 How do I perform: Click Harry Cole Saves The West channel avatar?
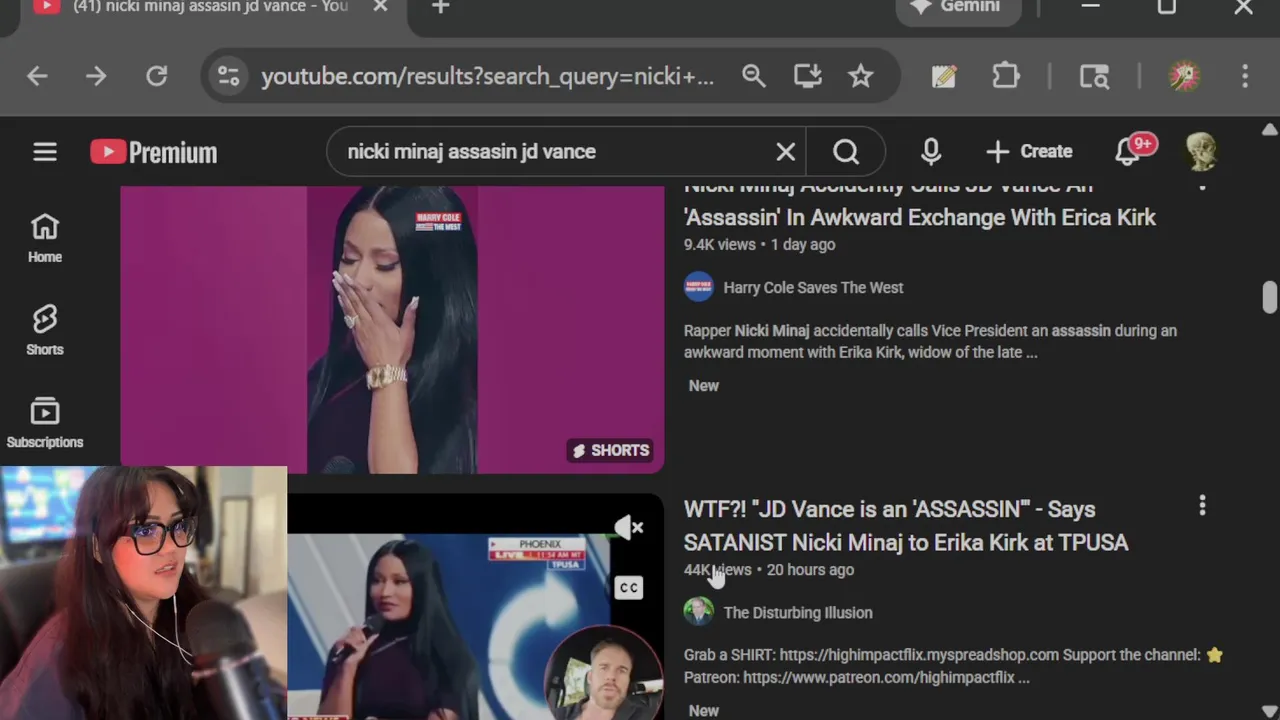(699, 287)
